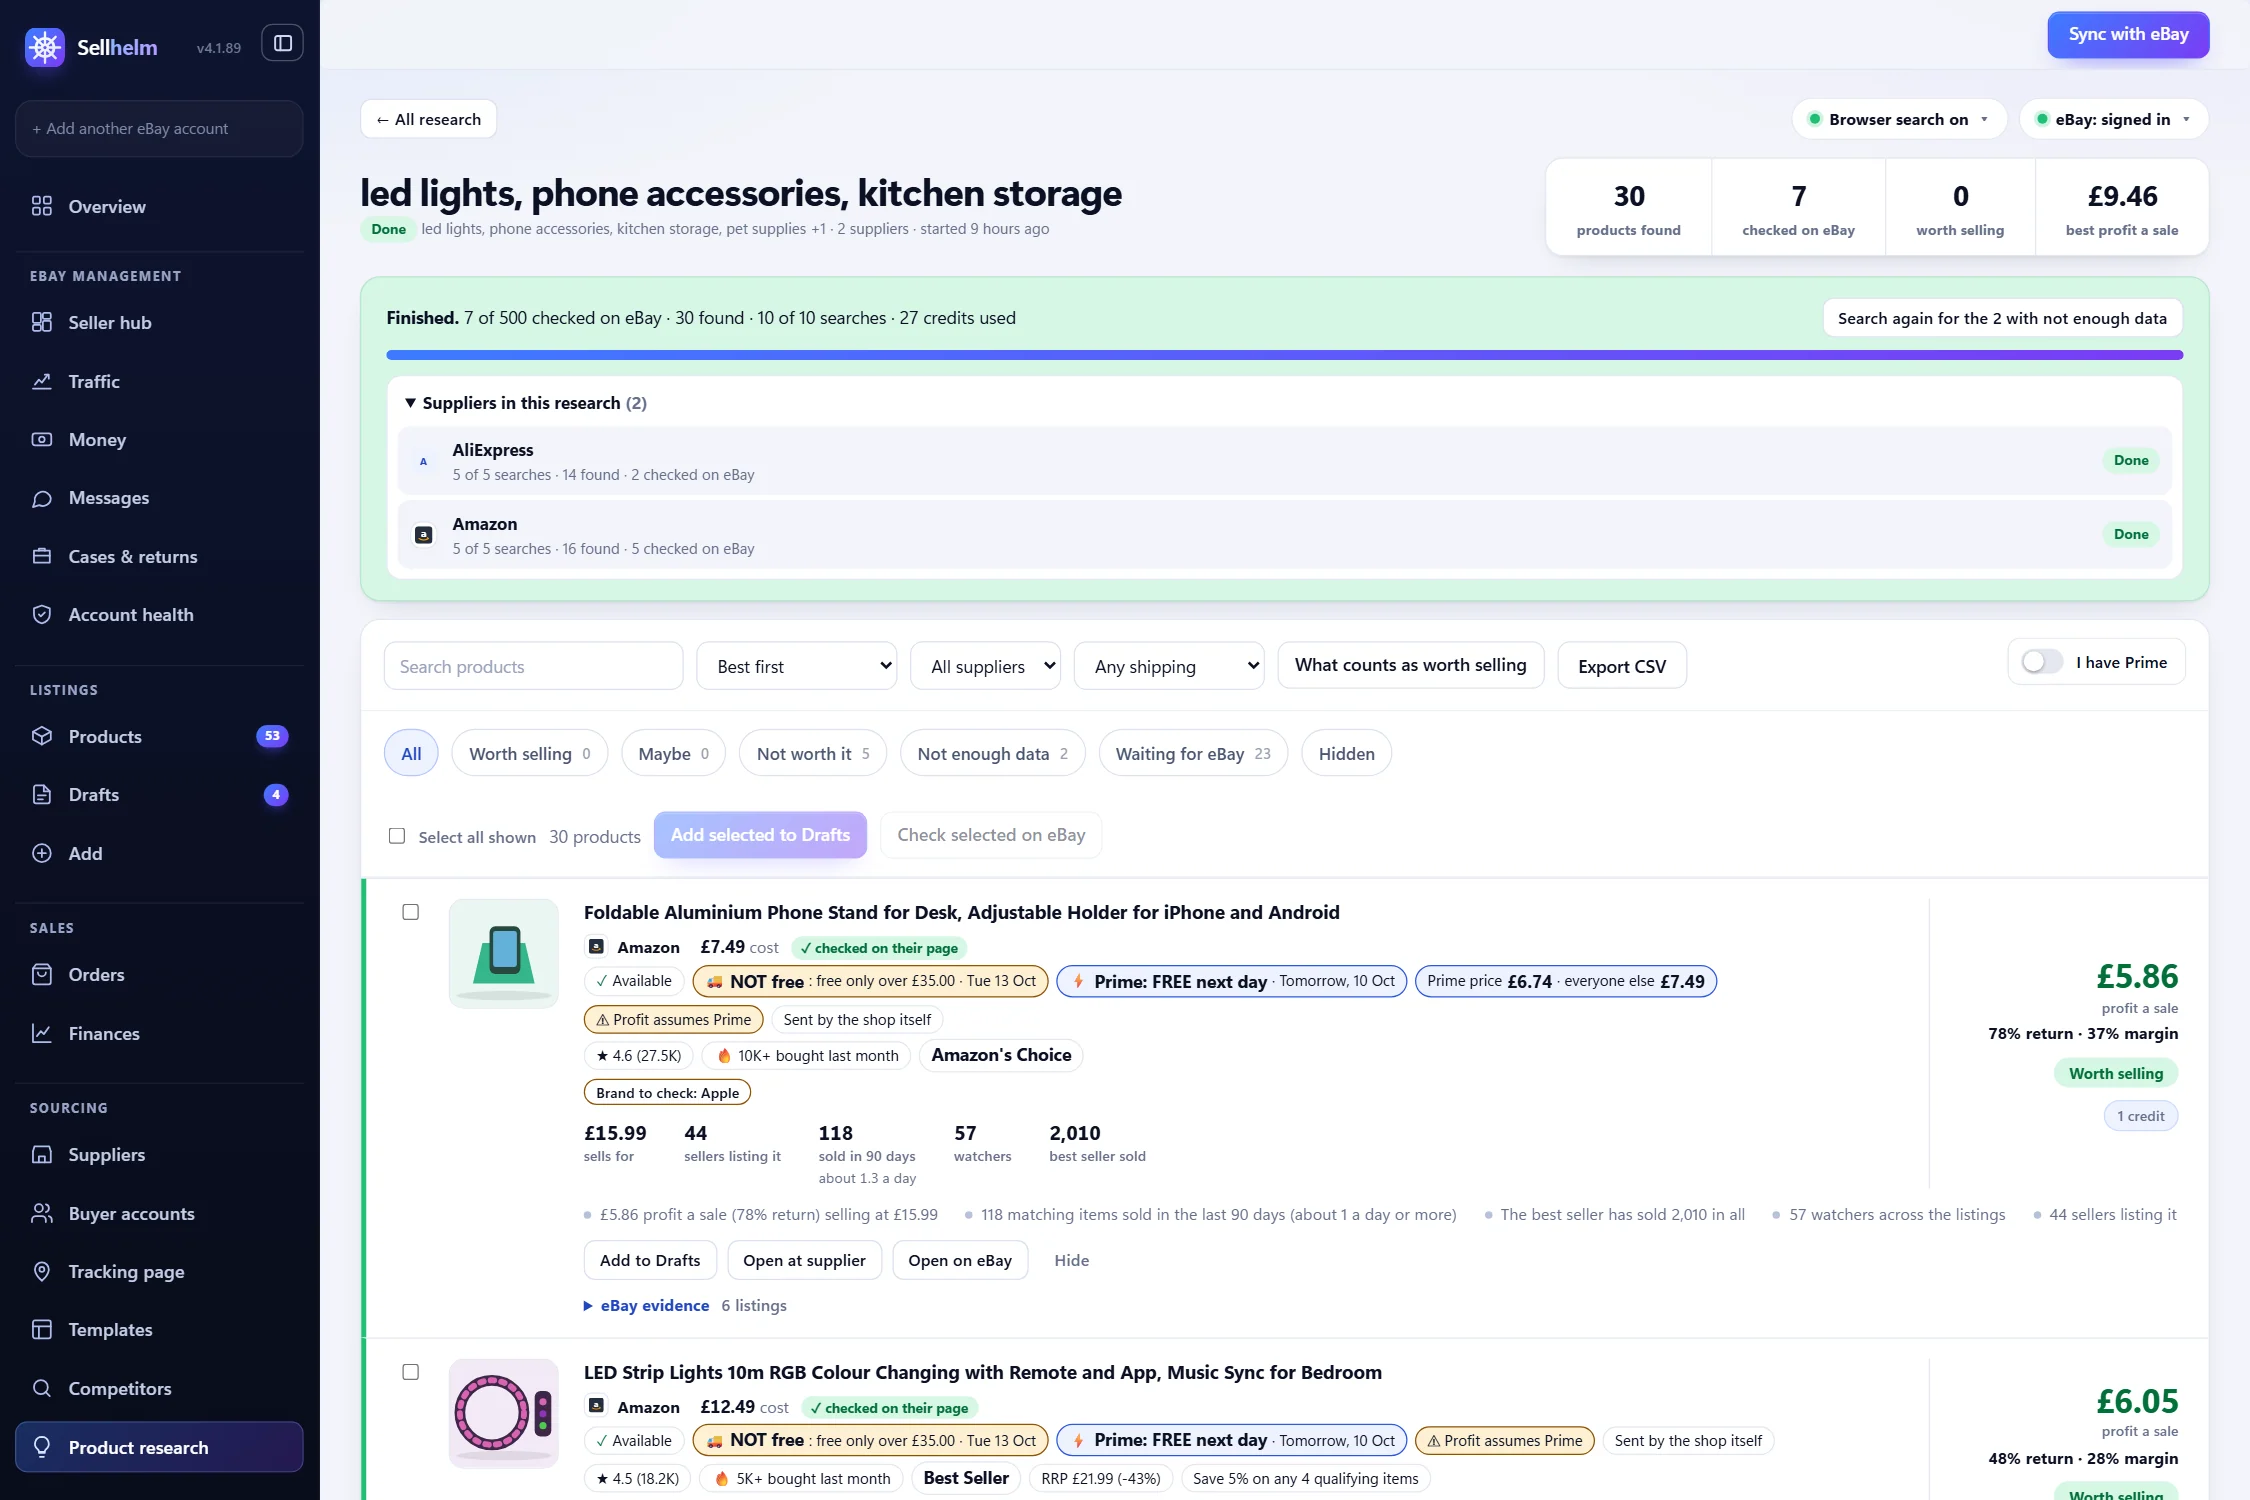Open Seller hub icon
Viewport: 2250px width, 1500px height.
pos(42,322)
